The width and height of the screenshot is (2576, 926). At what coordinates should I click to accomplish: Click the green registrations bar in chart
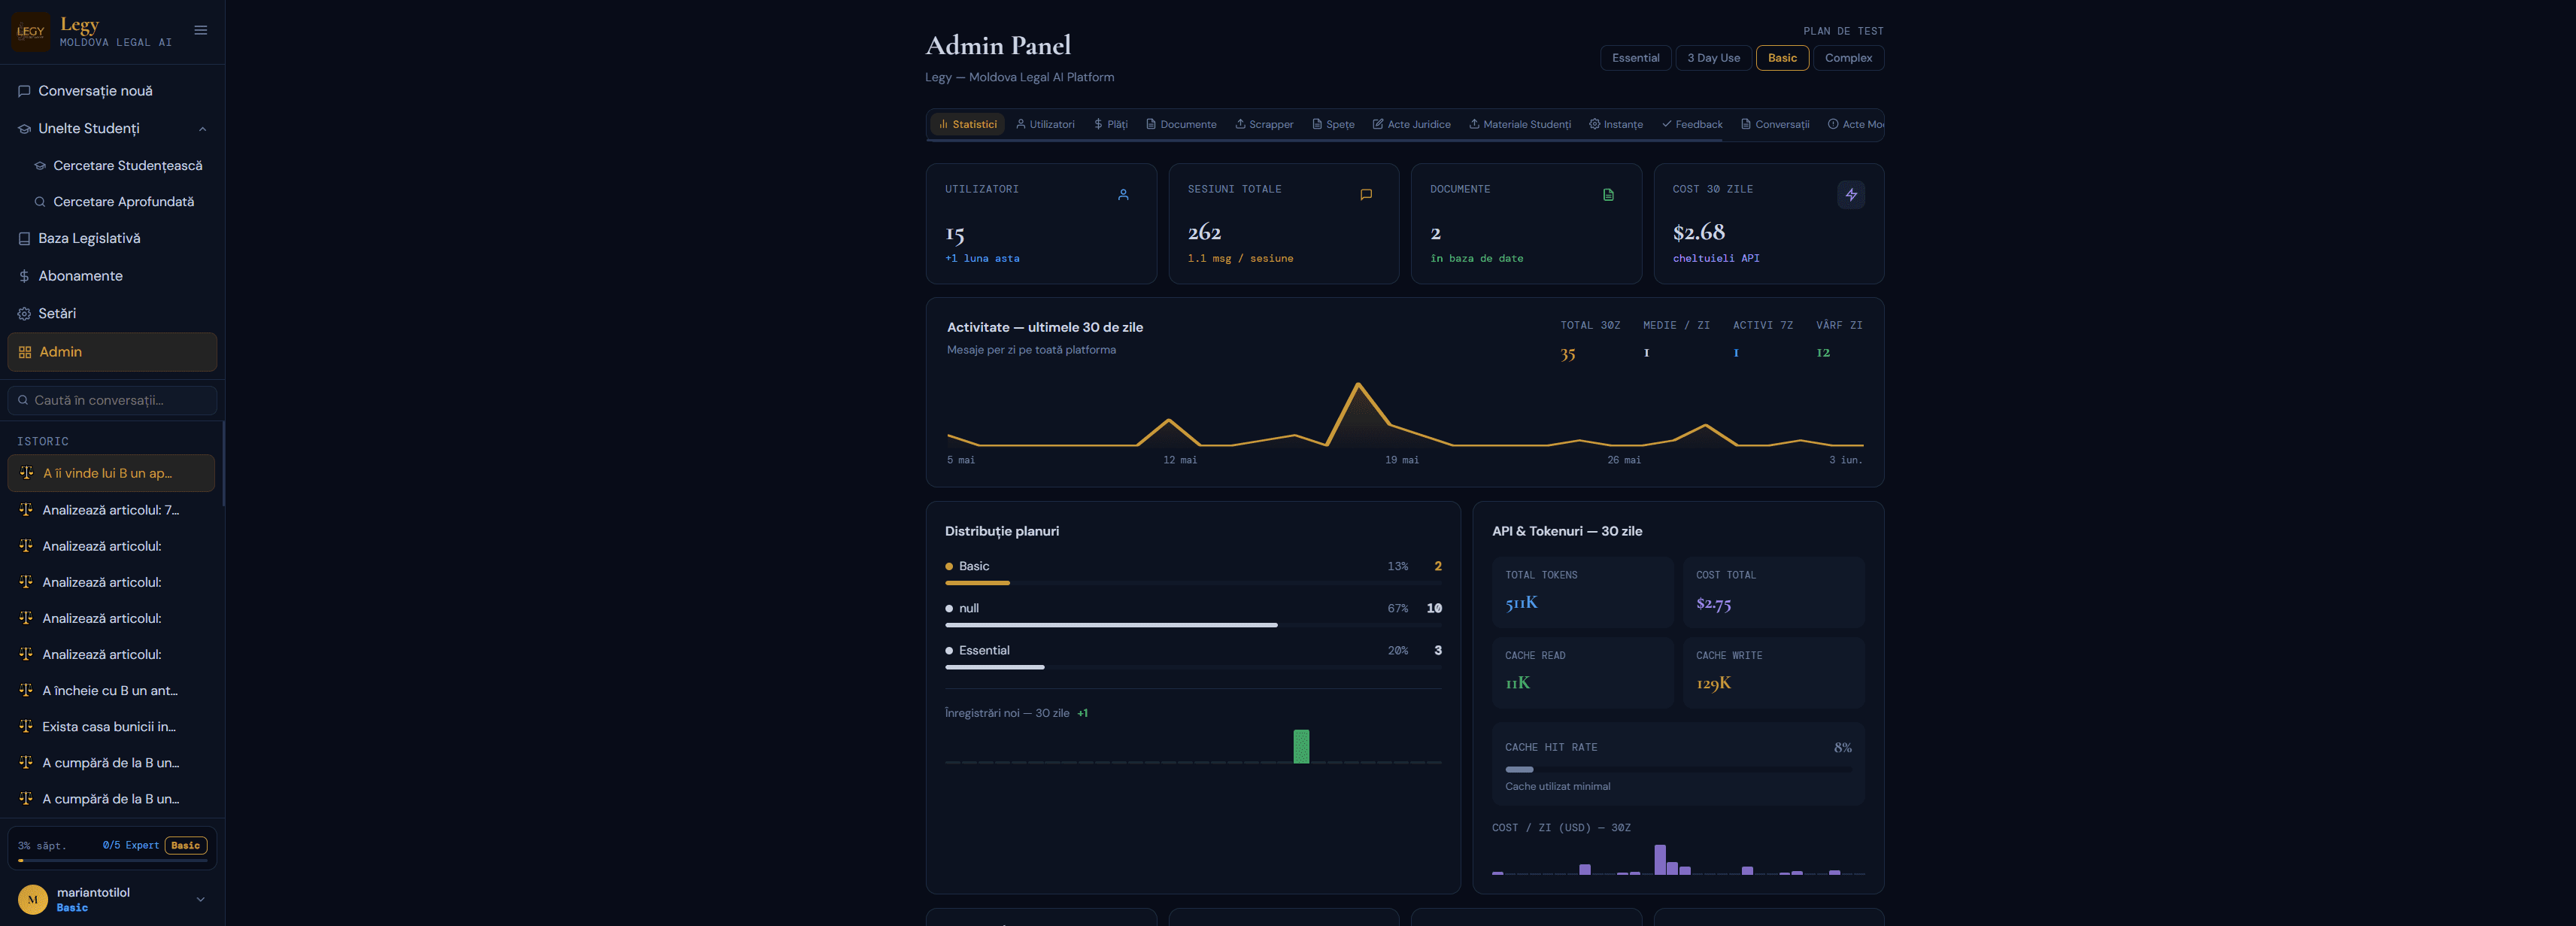point(1301,746)
